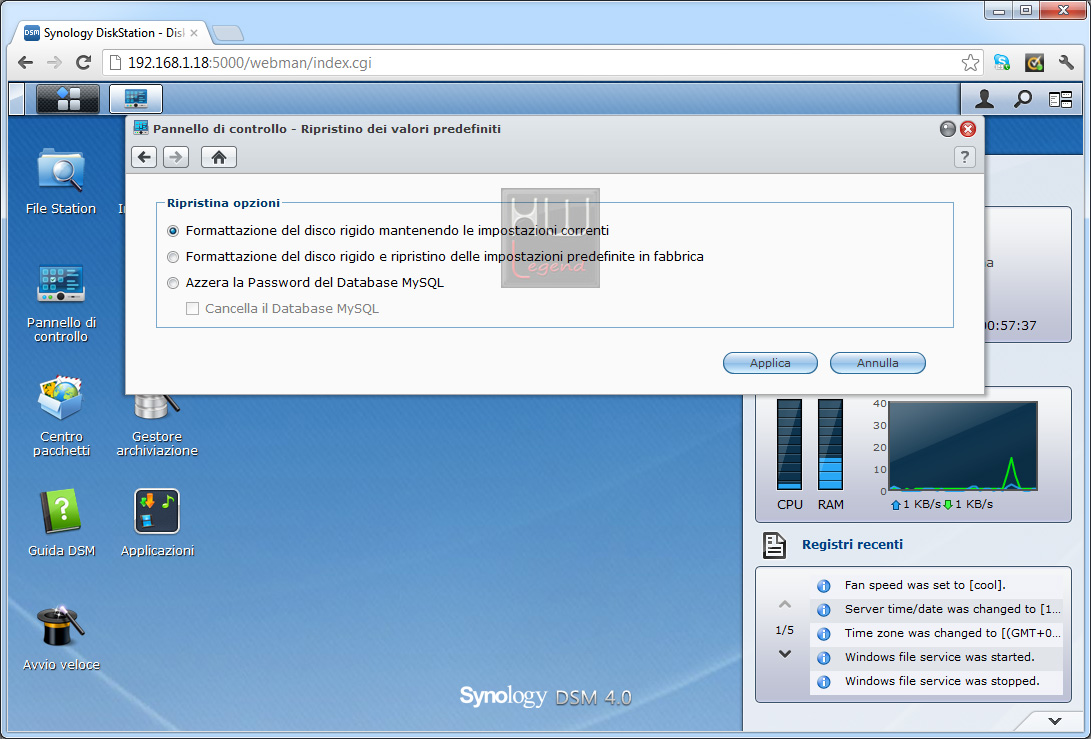
Task: Click the RAM usage bar
Action: coord(830,445)
